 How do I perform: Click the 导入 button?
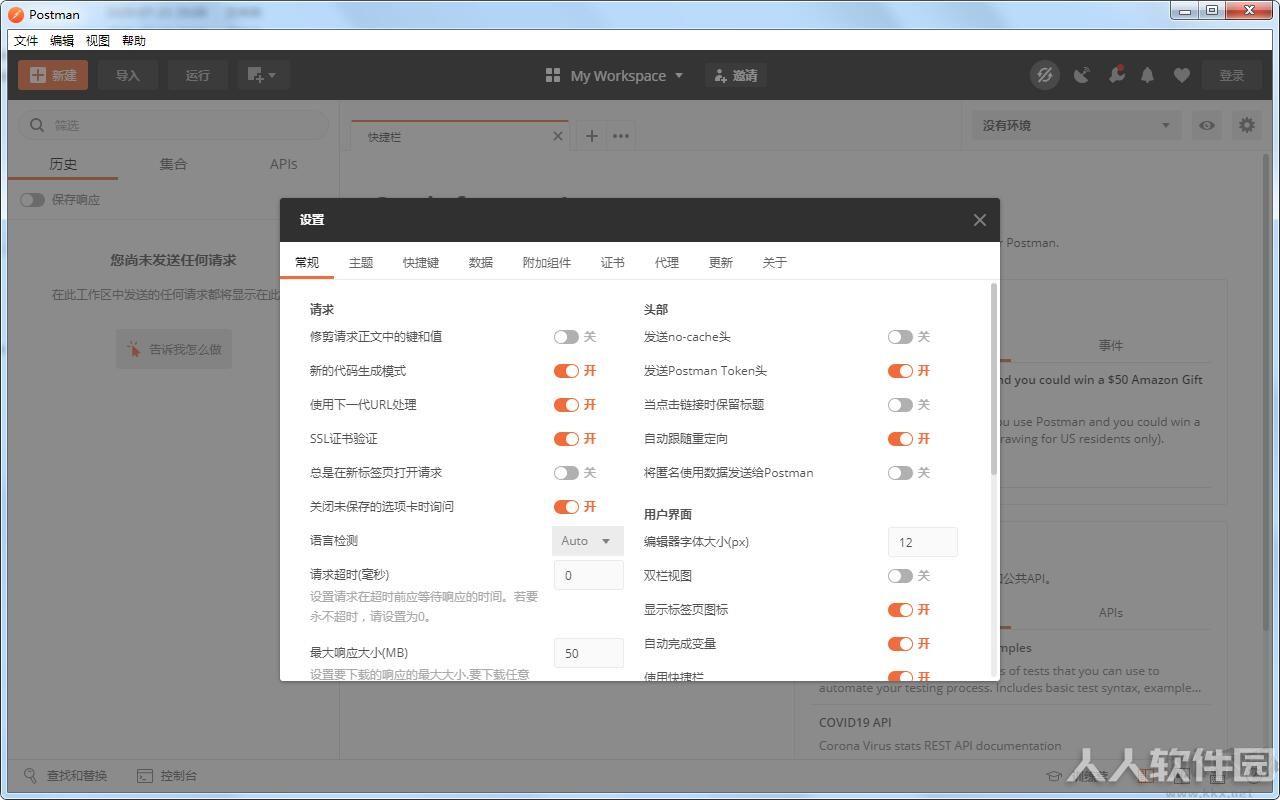tap(127, 75)
